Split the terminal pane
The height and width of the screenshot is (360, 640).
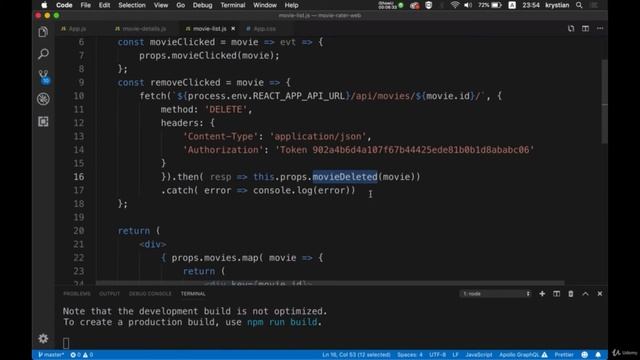click(556, 293)
